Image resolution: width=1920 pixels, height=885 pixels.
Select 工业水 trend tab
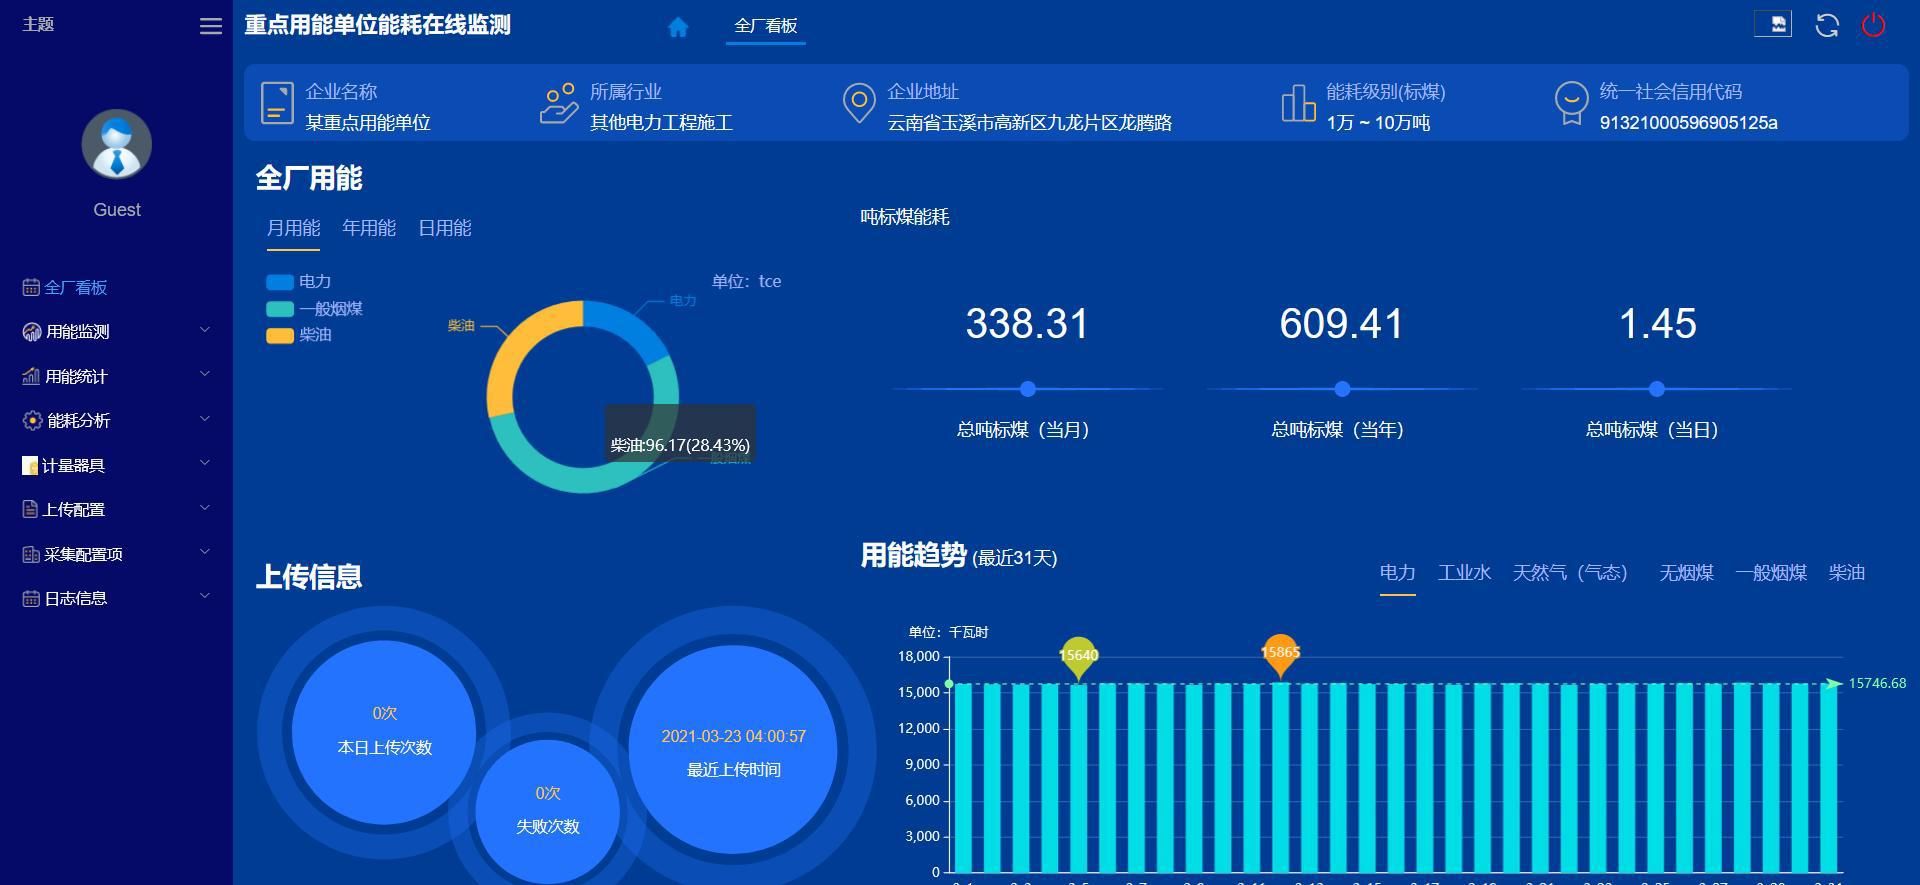[1464, 573]
